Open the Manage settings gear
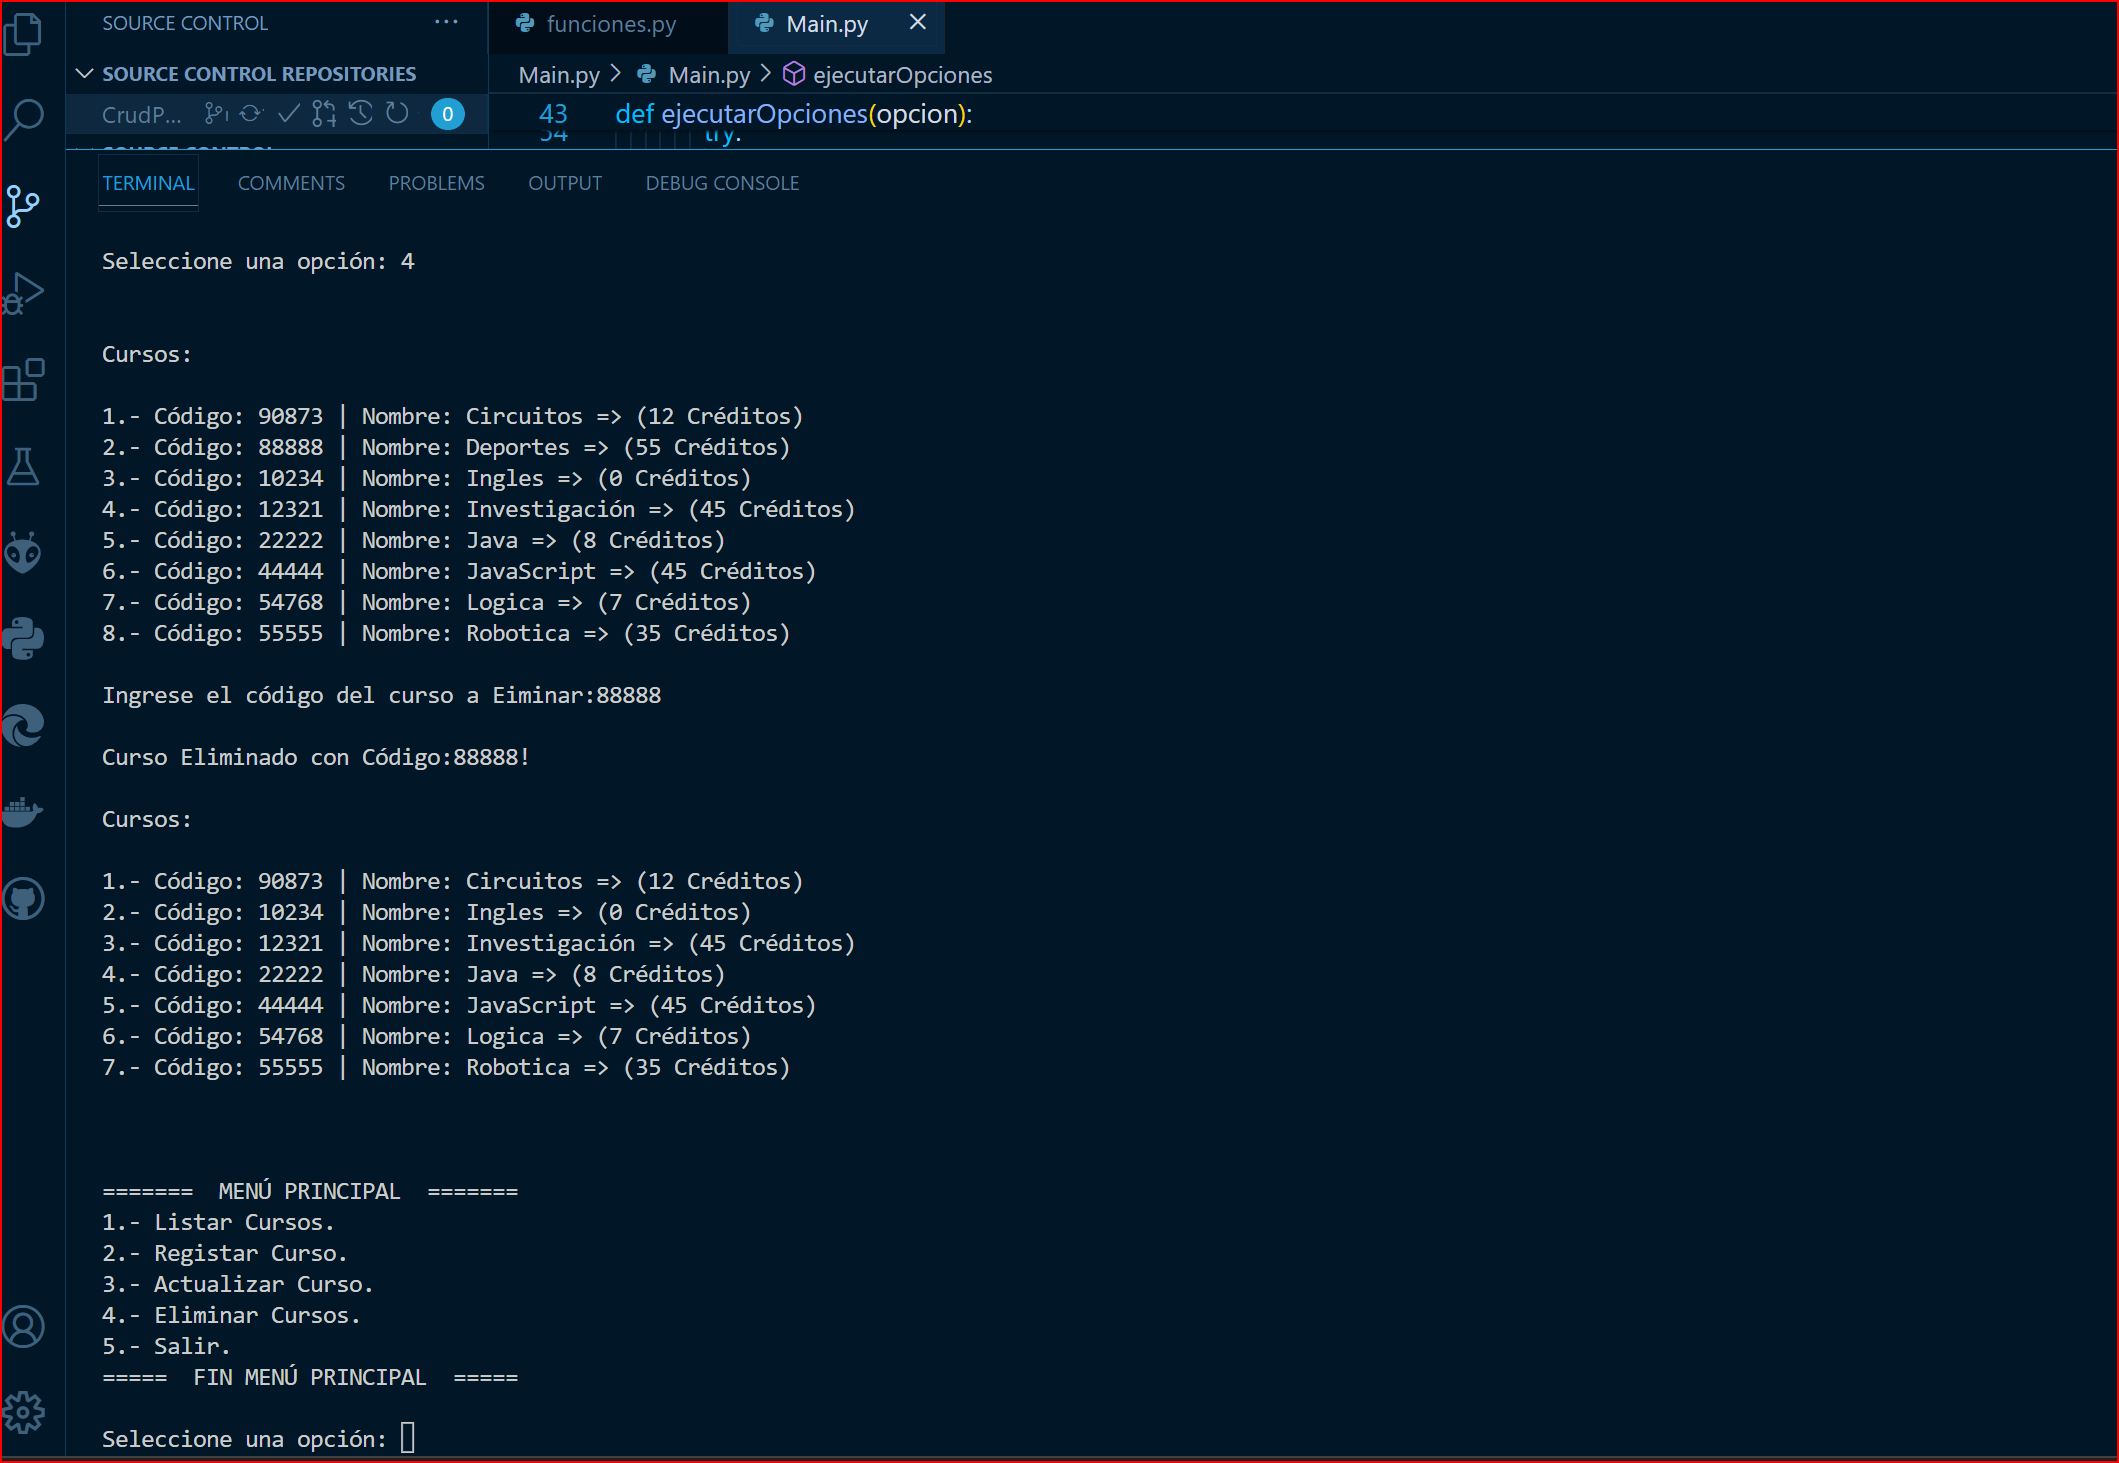2119x1463 pixels. (x=23, y=1412)
